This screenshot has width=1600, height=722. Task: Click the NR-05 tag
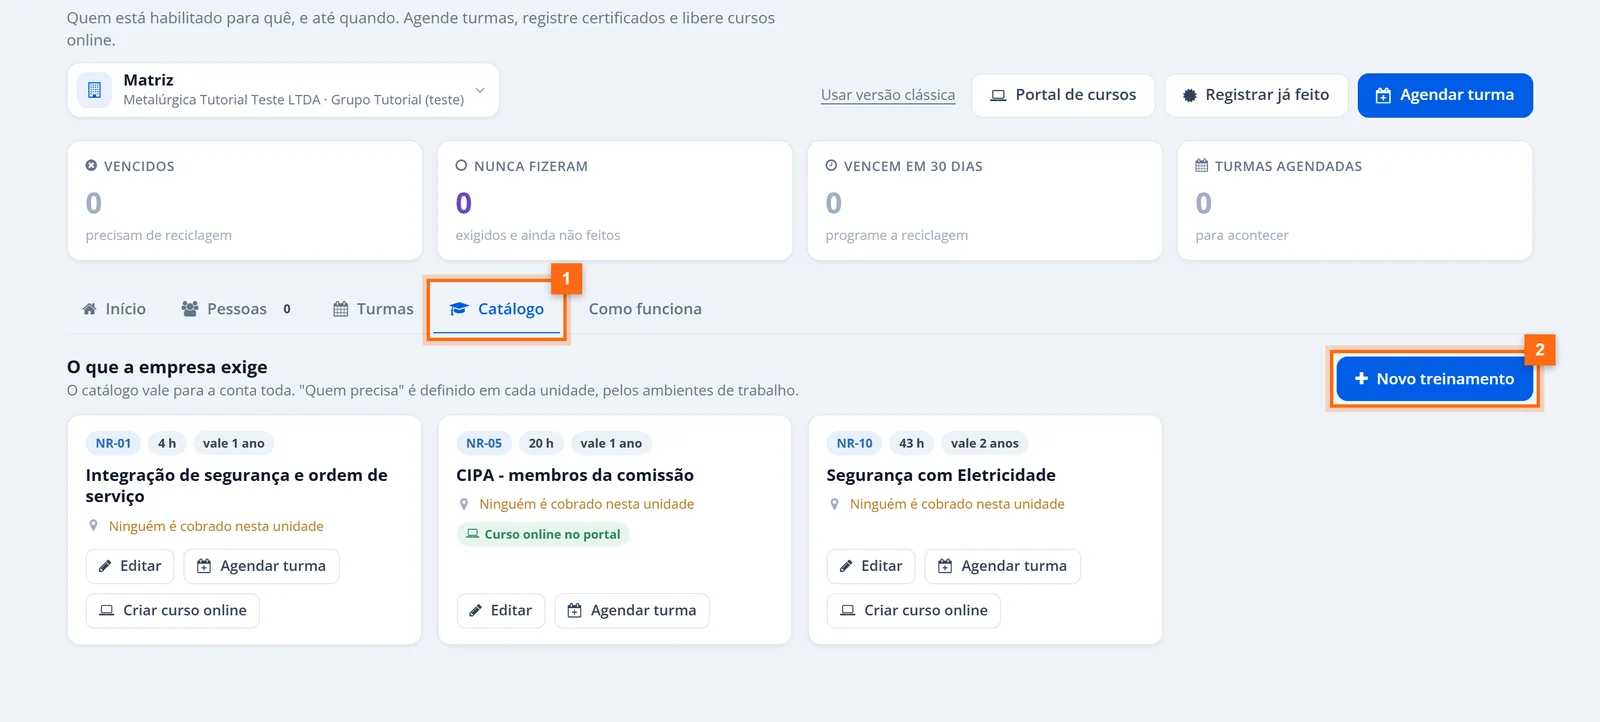[484, 443]
